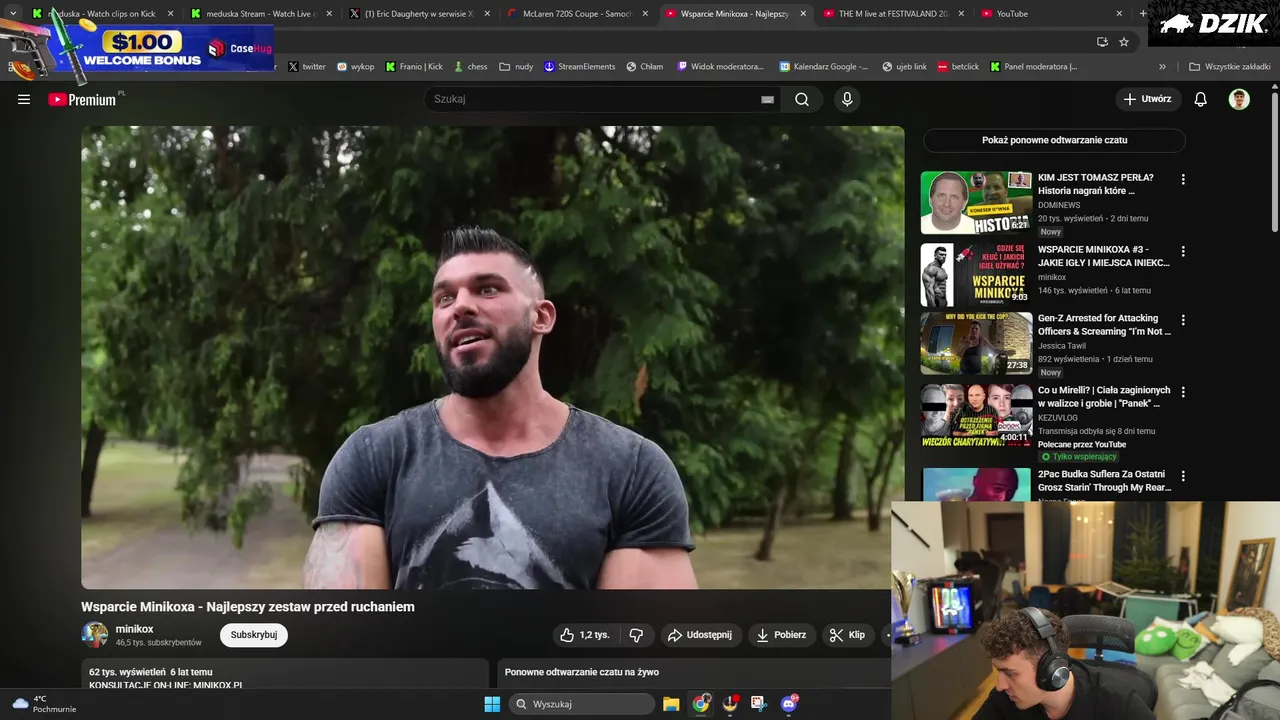This screenshot has height=720, width=1280.
Task: Open options for Gen-Z Arrested video
Action: coord(1183,320)
